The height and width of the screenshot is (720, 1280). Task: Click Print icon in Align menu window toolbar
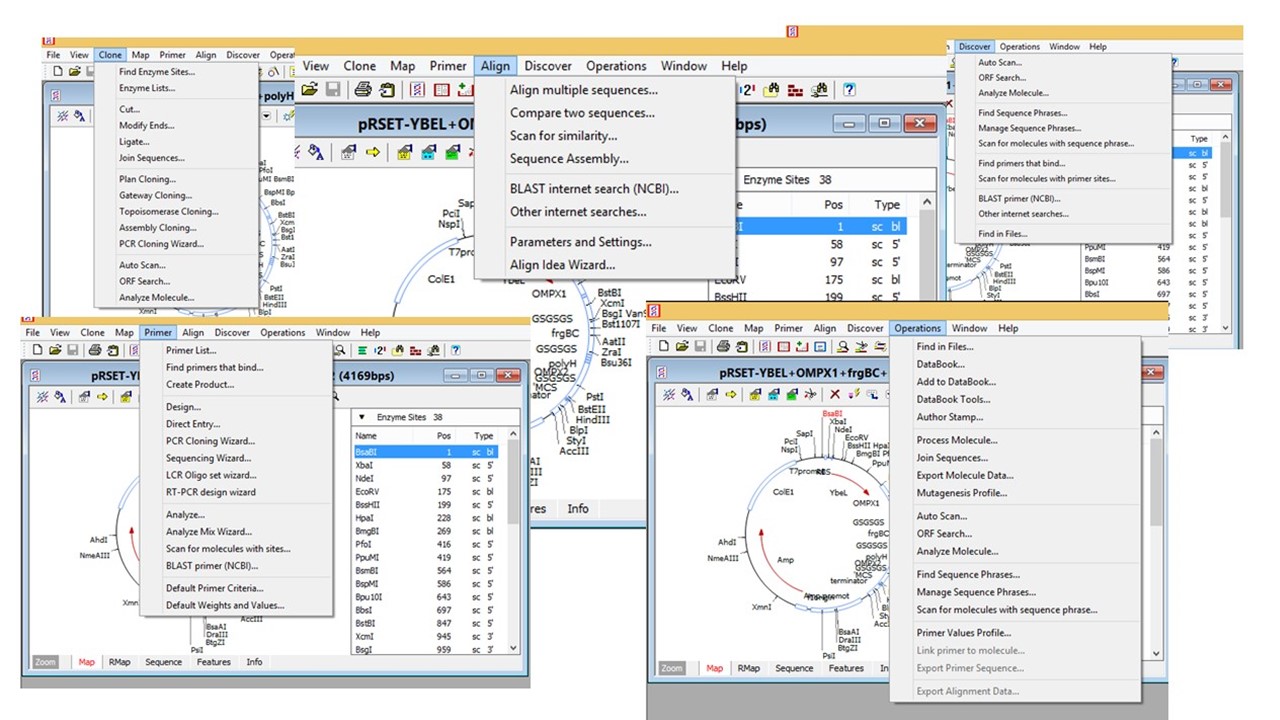(x=363, y=90)
